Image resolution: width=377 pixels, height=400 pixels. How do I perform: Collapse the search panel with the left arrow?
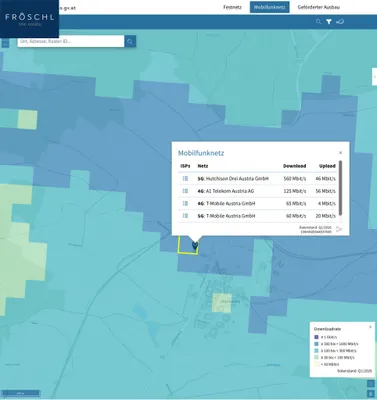pyautogui.click(x=5, y=43)
